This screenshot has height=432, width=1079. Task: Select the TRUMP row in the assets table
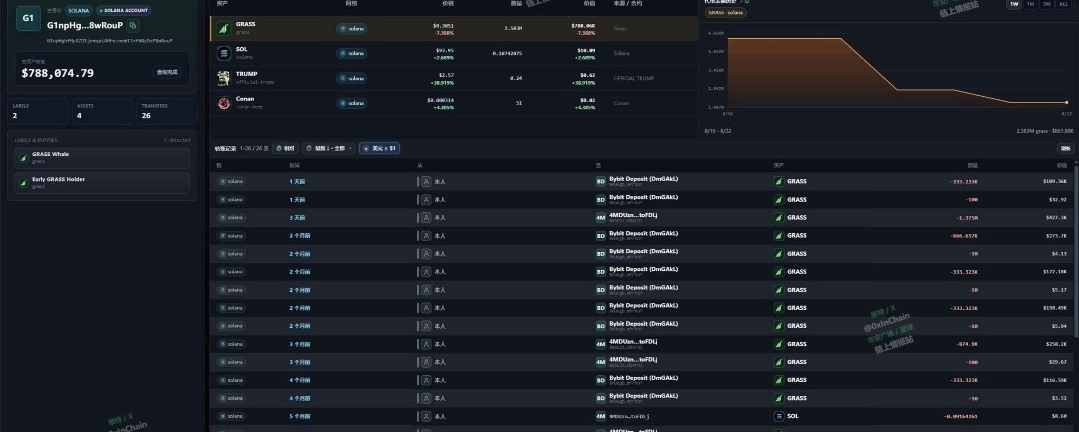pos(454,78)
